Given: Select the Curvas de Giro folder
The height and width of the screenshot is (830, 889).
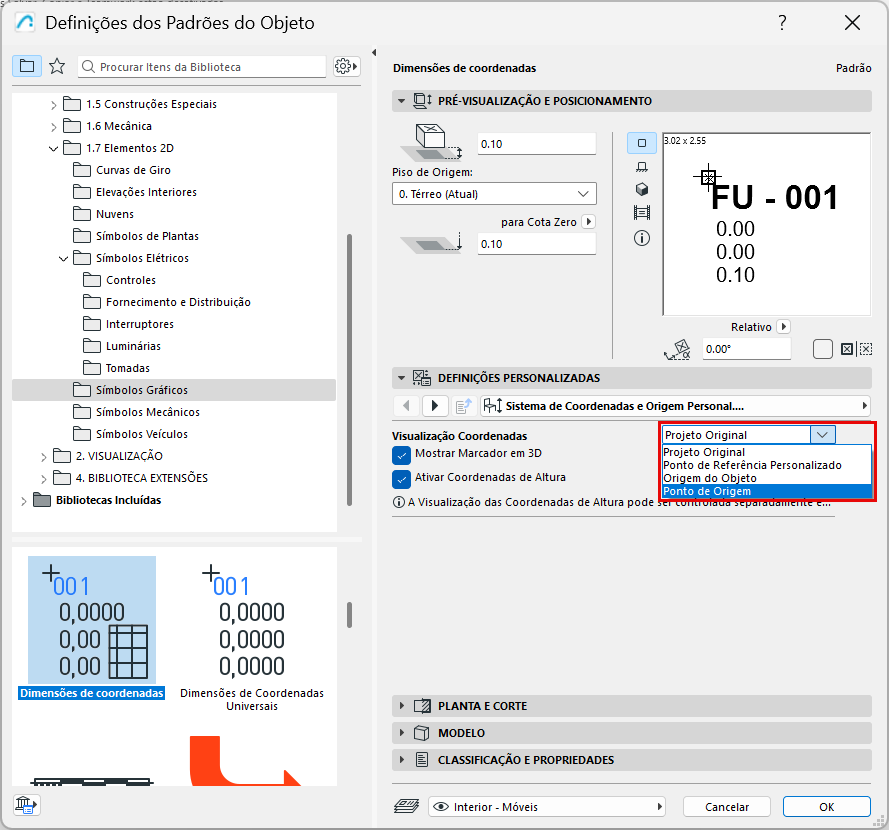Looking at the screenshot, I should pyautogui.click(x=133, y=170).
